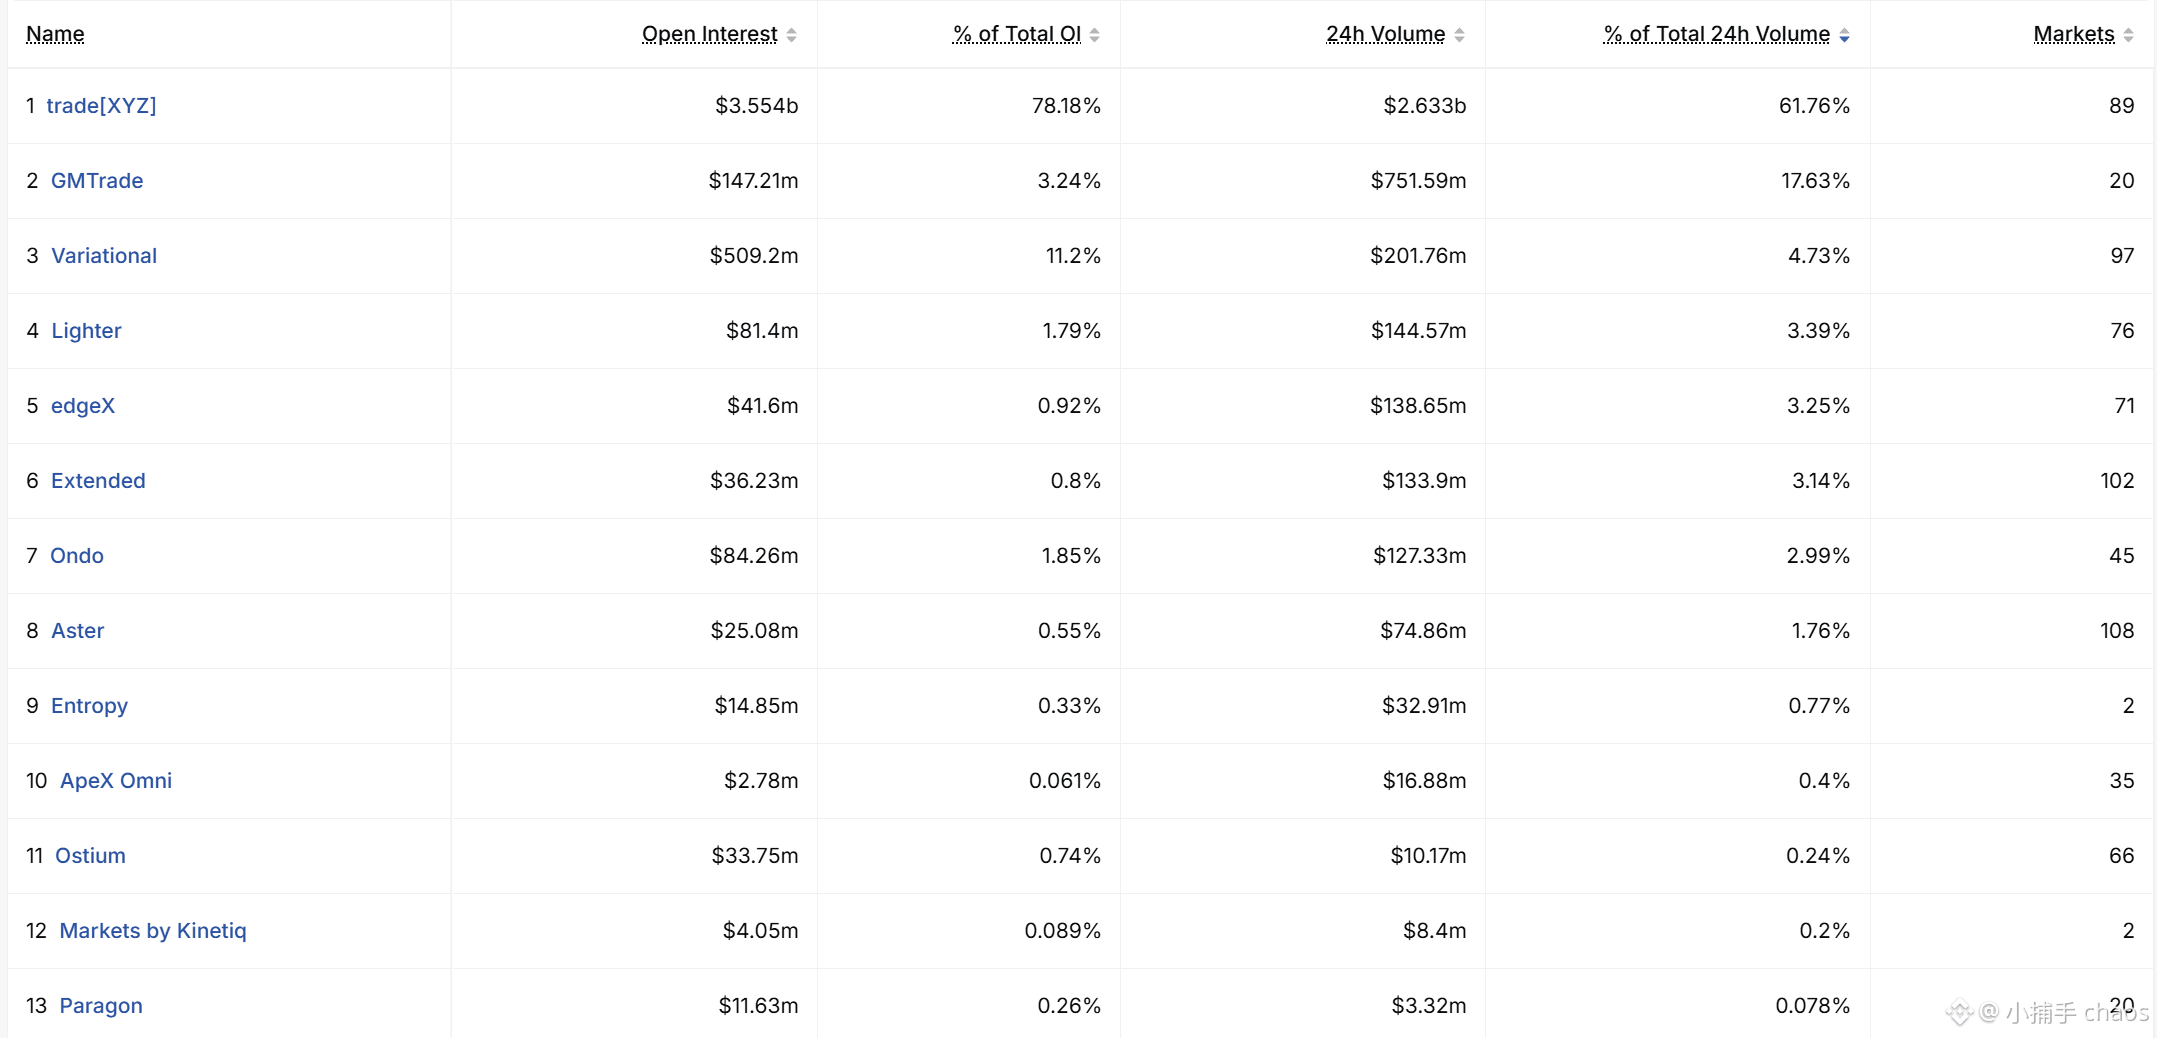Toggle sort arrows beside 24h Volume

click(x=1459, y=35)
